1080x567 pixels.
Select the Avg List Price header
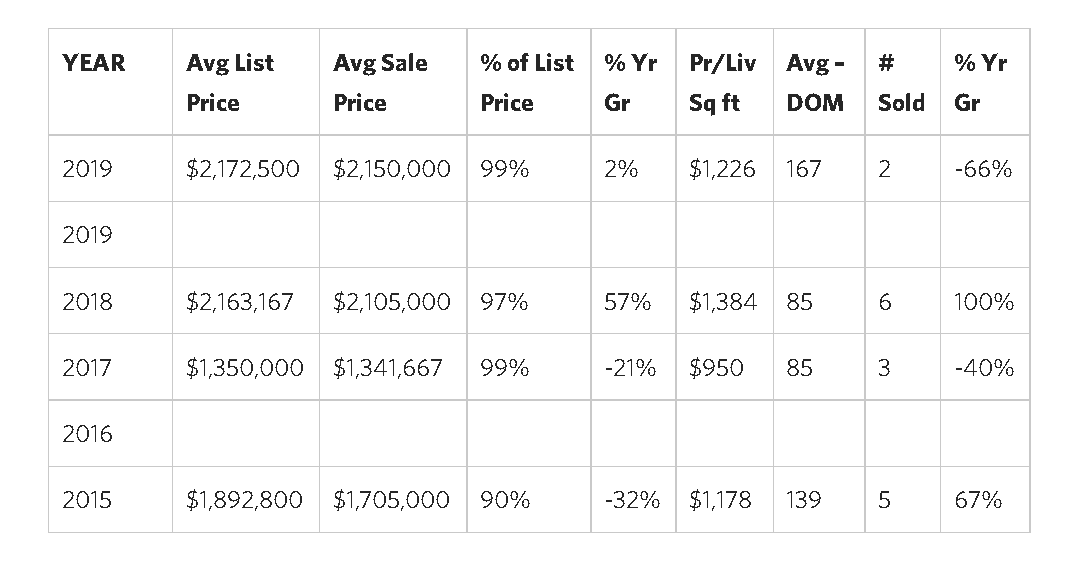tap(230, 82)
